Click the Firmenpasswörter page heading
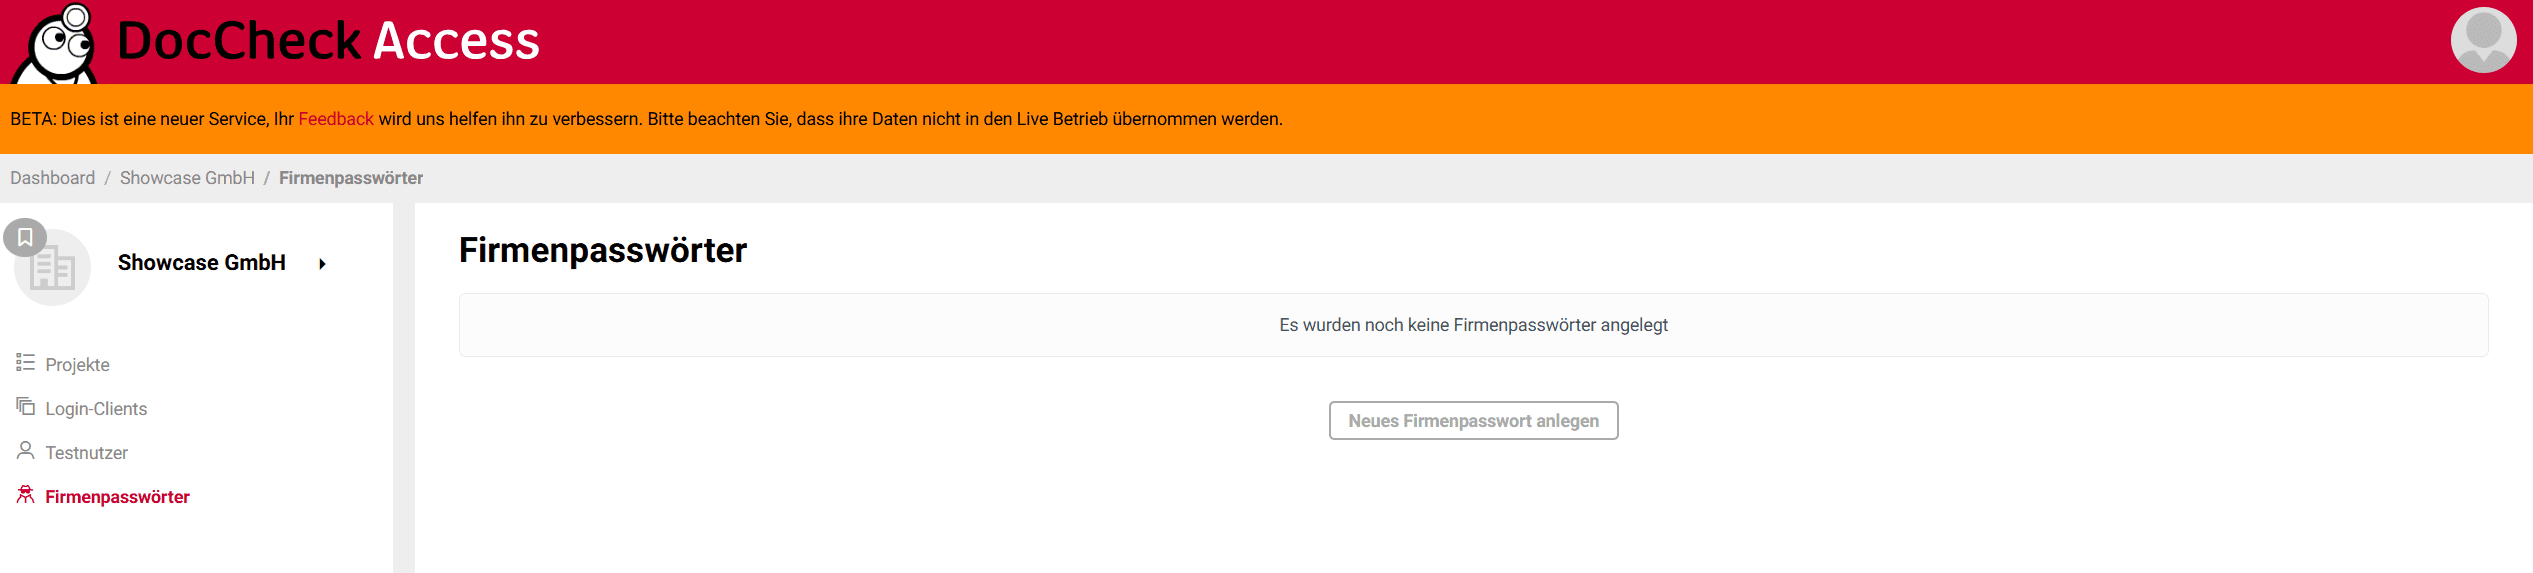Image resolution: width=2533 pixels, height=573 pixels. 603,250
